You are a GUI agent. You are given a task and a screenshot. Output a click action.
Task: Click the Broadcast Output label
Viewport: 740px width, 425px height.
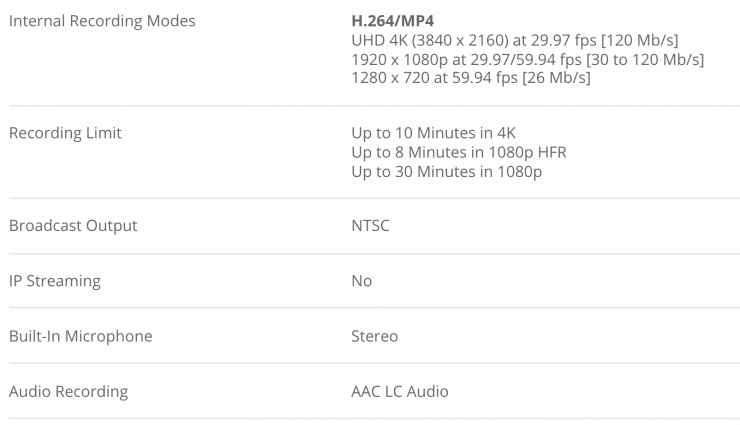(73, 226)
